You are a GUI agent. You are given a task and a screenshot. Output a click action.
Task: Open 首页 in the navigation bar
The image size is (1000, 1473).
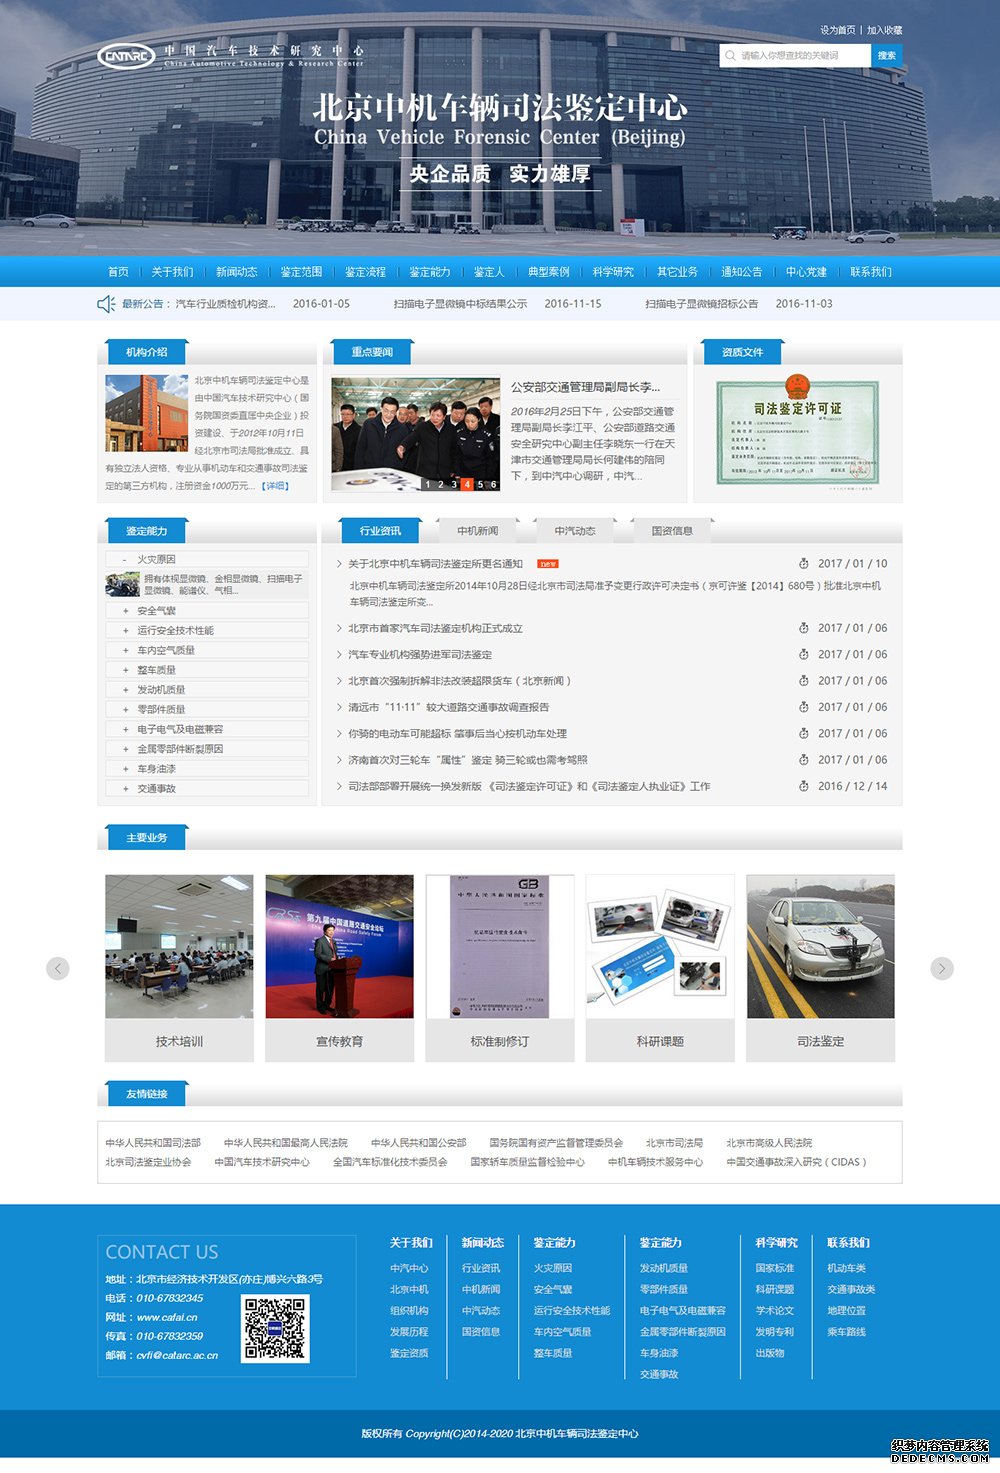click(x=118, y=272)
